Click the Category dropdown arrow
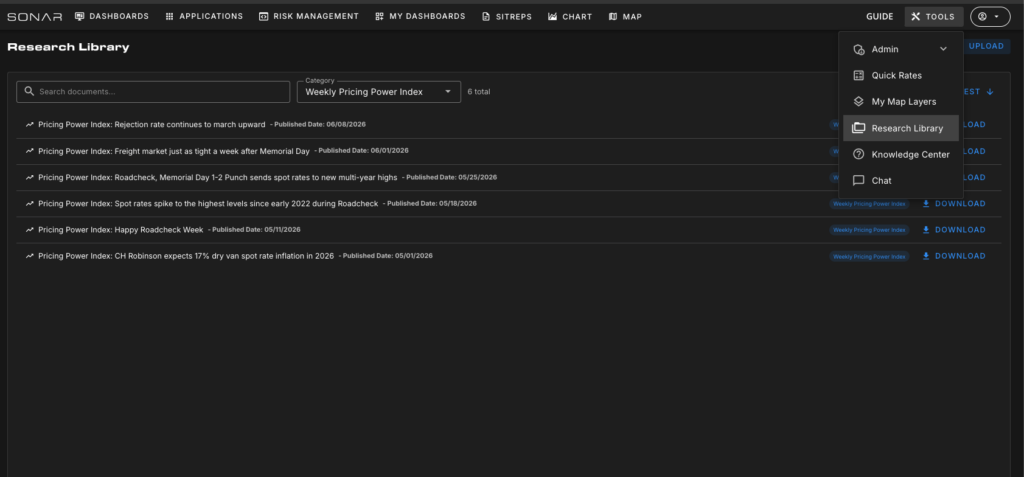This screenshot has height=477, width=1024. tap(448, 91)
